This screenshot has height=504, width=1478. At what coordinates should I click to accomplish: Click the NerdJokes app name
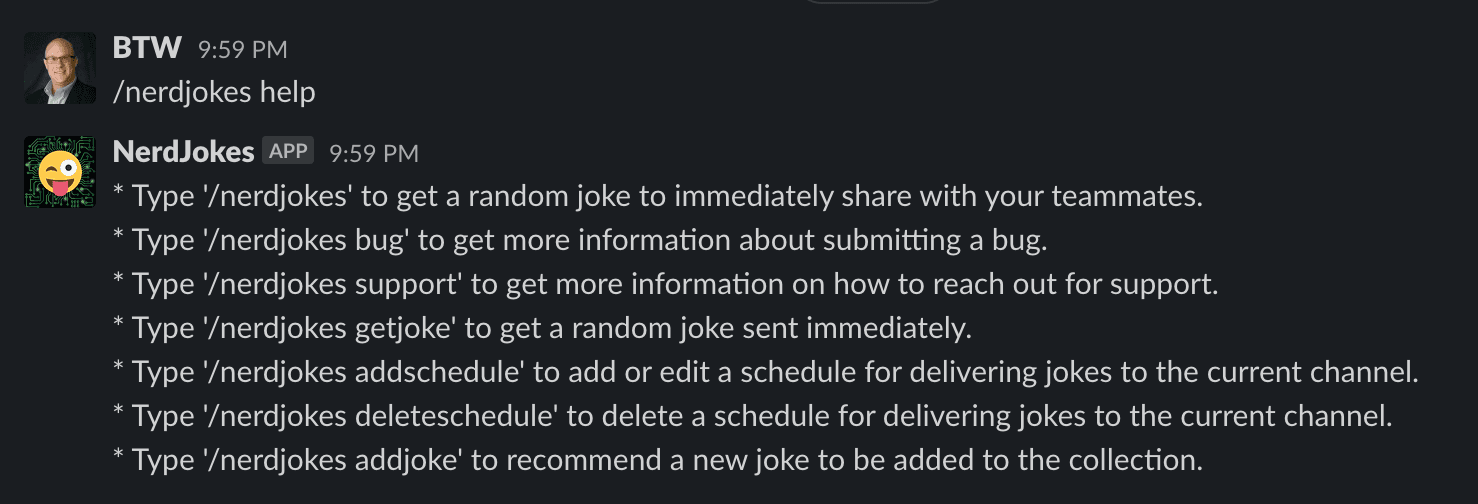point(184,152)
